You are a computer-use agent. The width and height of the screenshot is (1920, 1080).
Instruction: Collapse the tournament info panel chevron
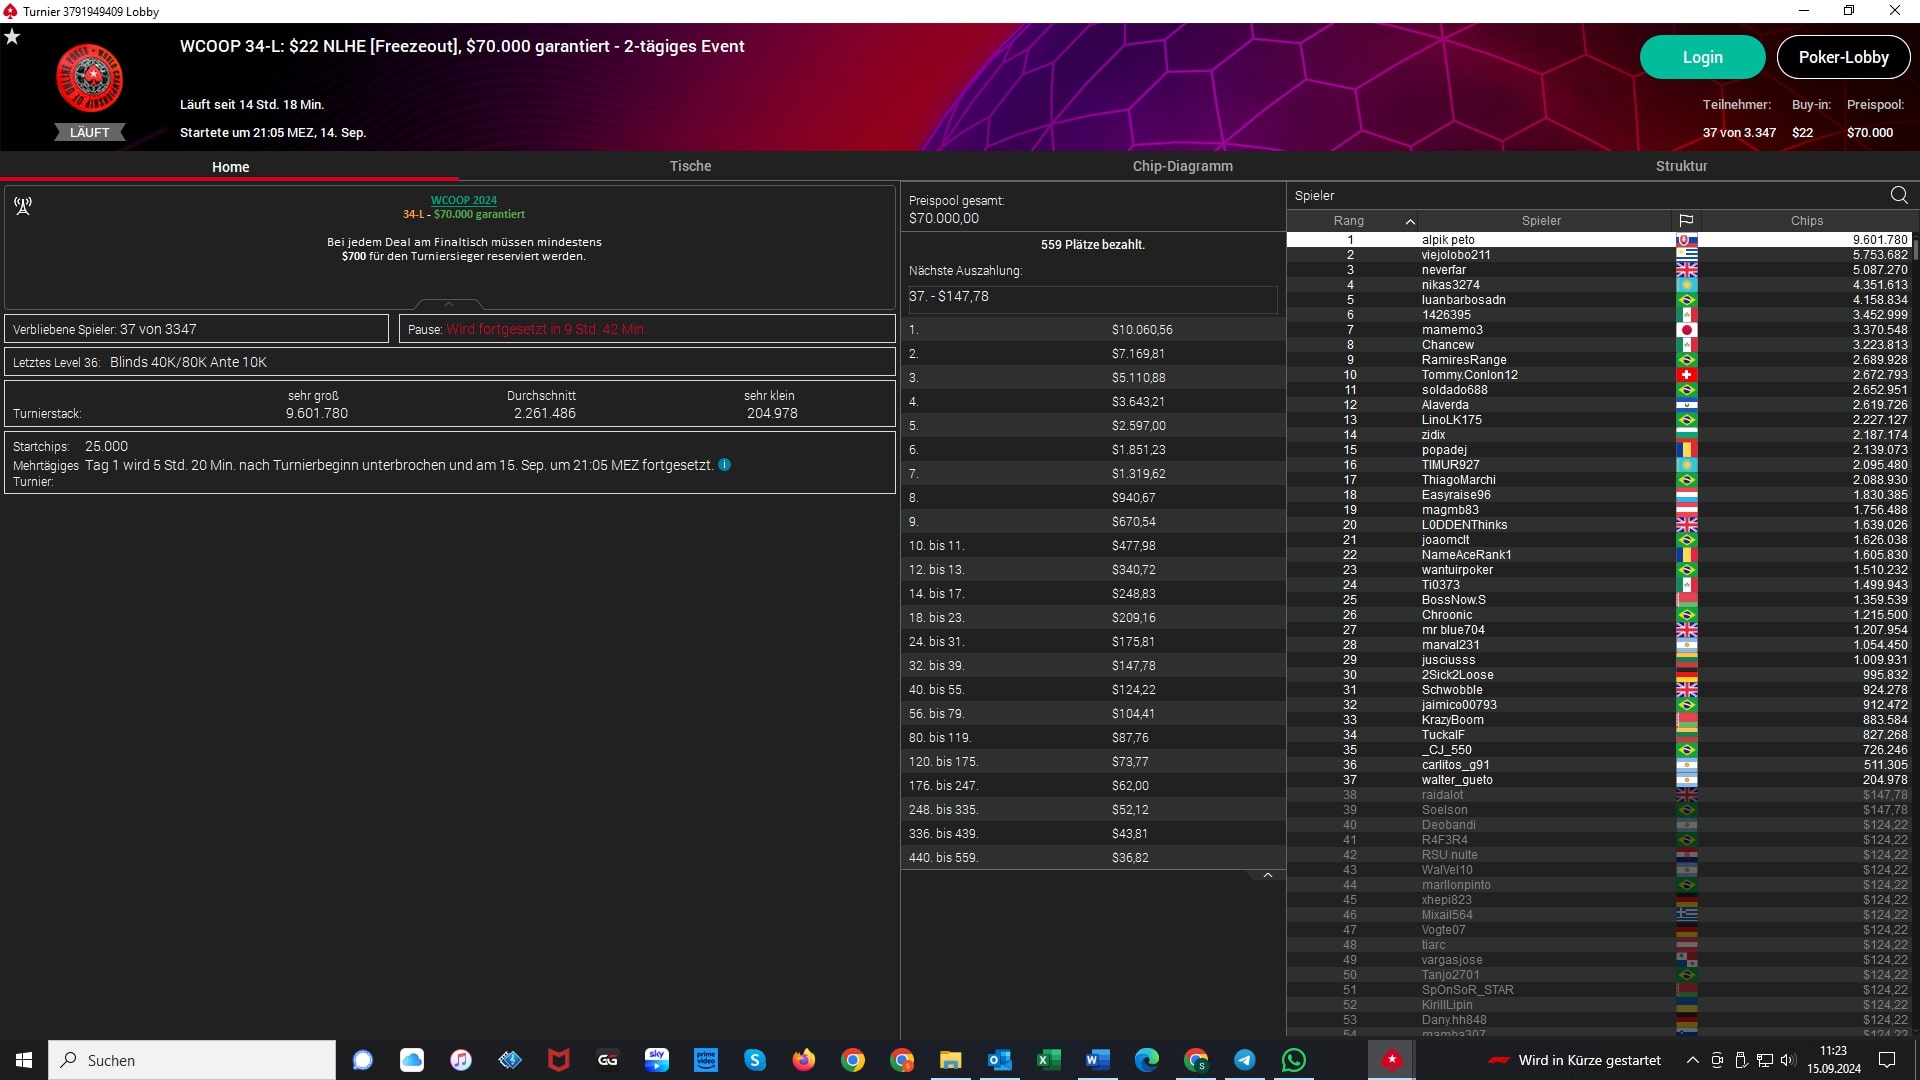pos(449,304)
